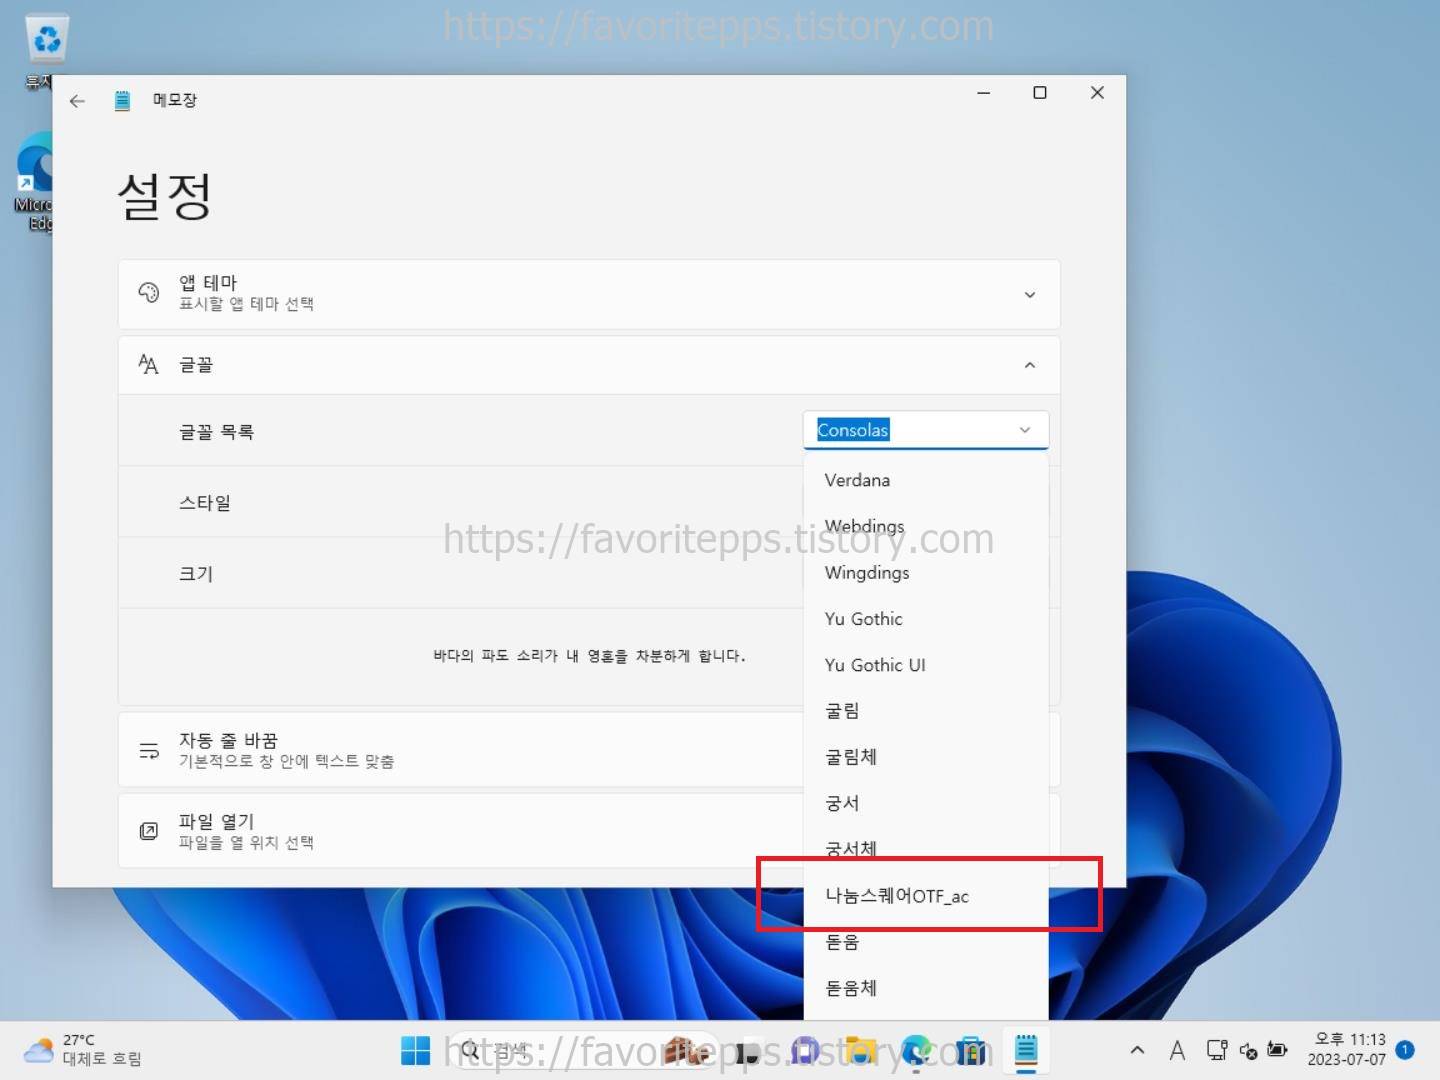
Task: Open the Windows Start menu
Action: (415, 1051)
